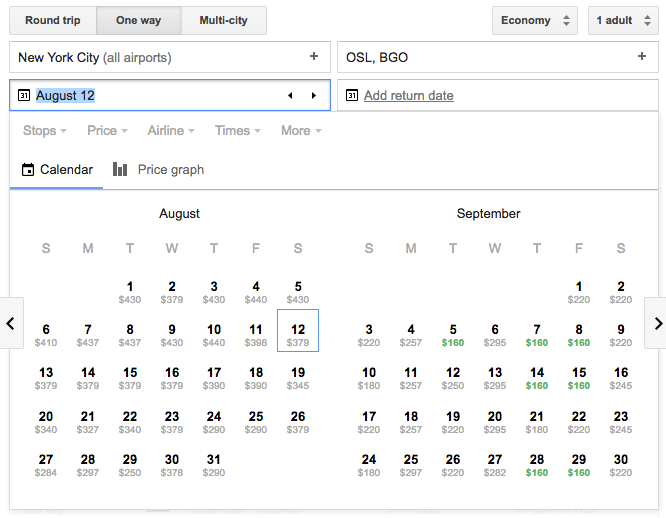The image size is (666, 518).
Task: Switch to Multi-city trip type
Action: pos(224,20)
